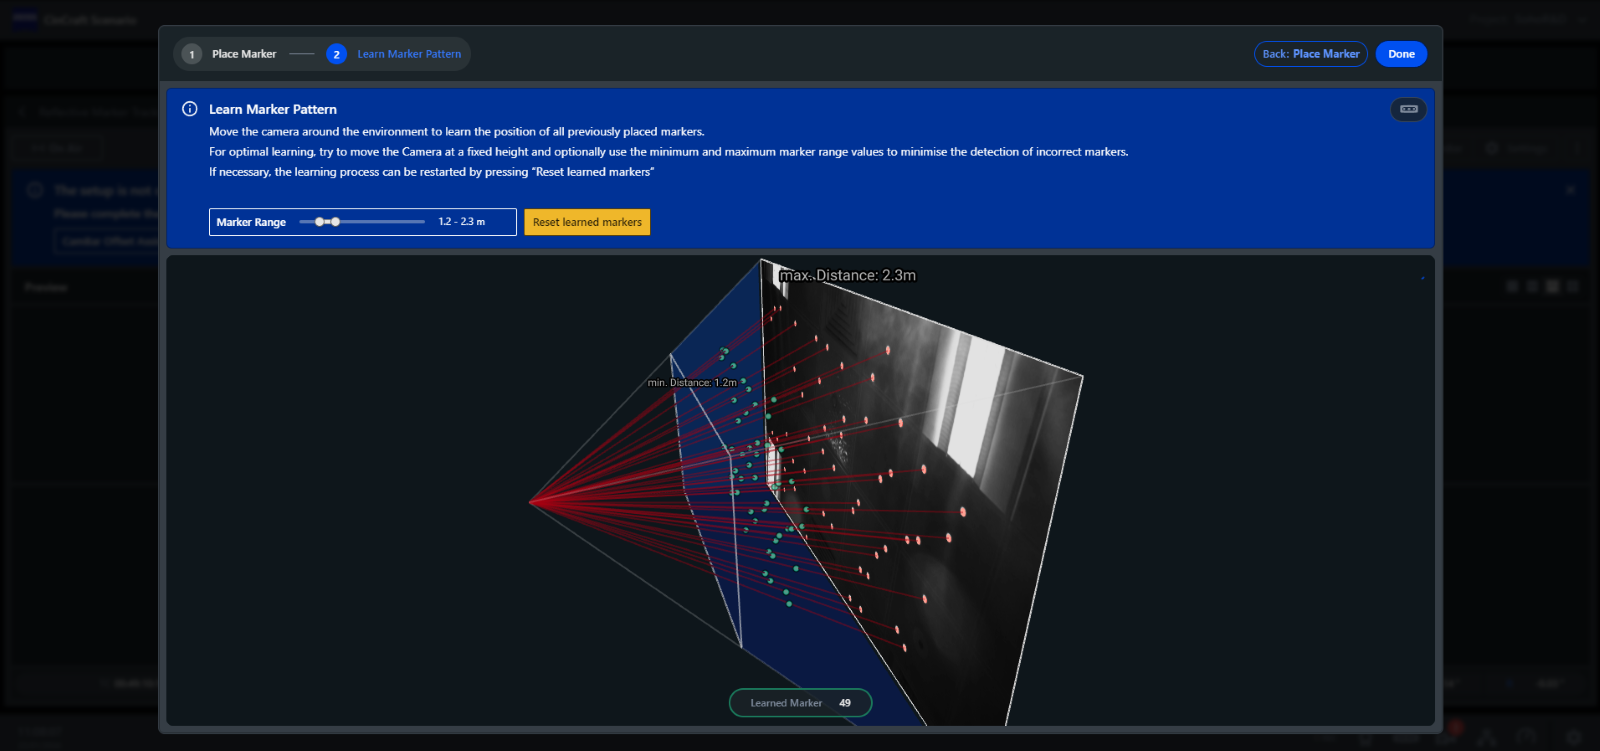Click the 1.2 - 2.3 m range value

tap(461, 222)
